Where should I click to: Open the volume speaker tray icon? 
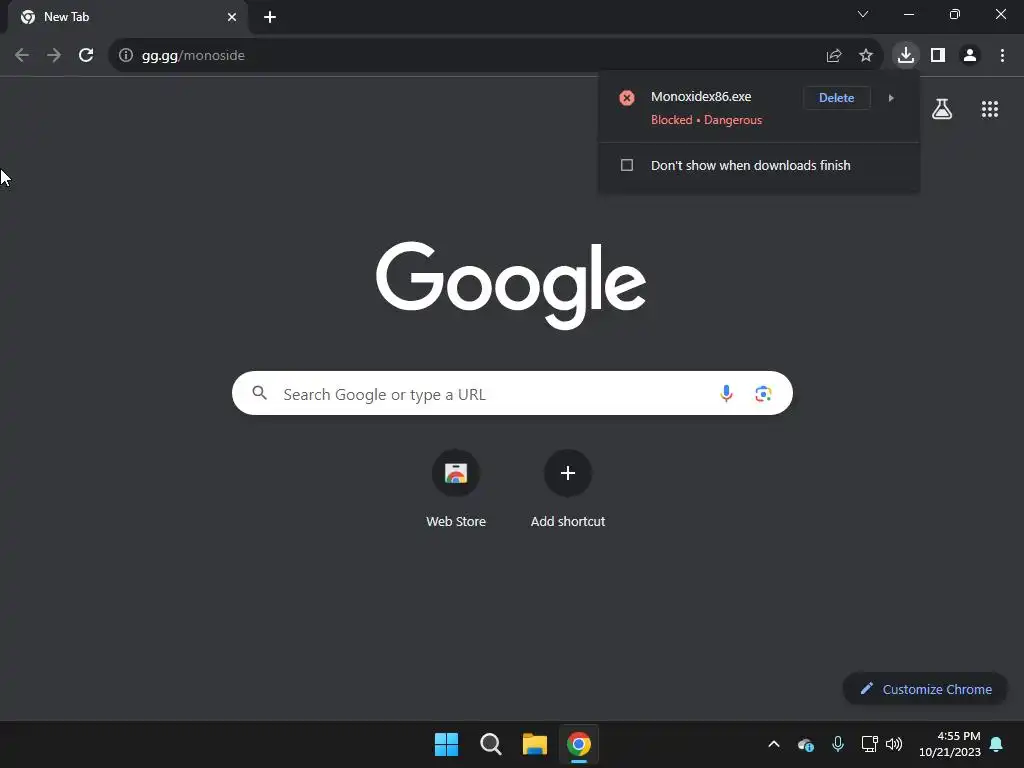tap(894, 744)
